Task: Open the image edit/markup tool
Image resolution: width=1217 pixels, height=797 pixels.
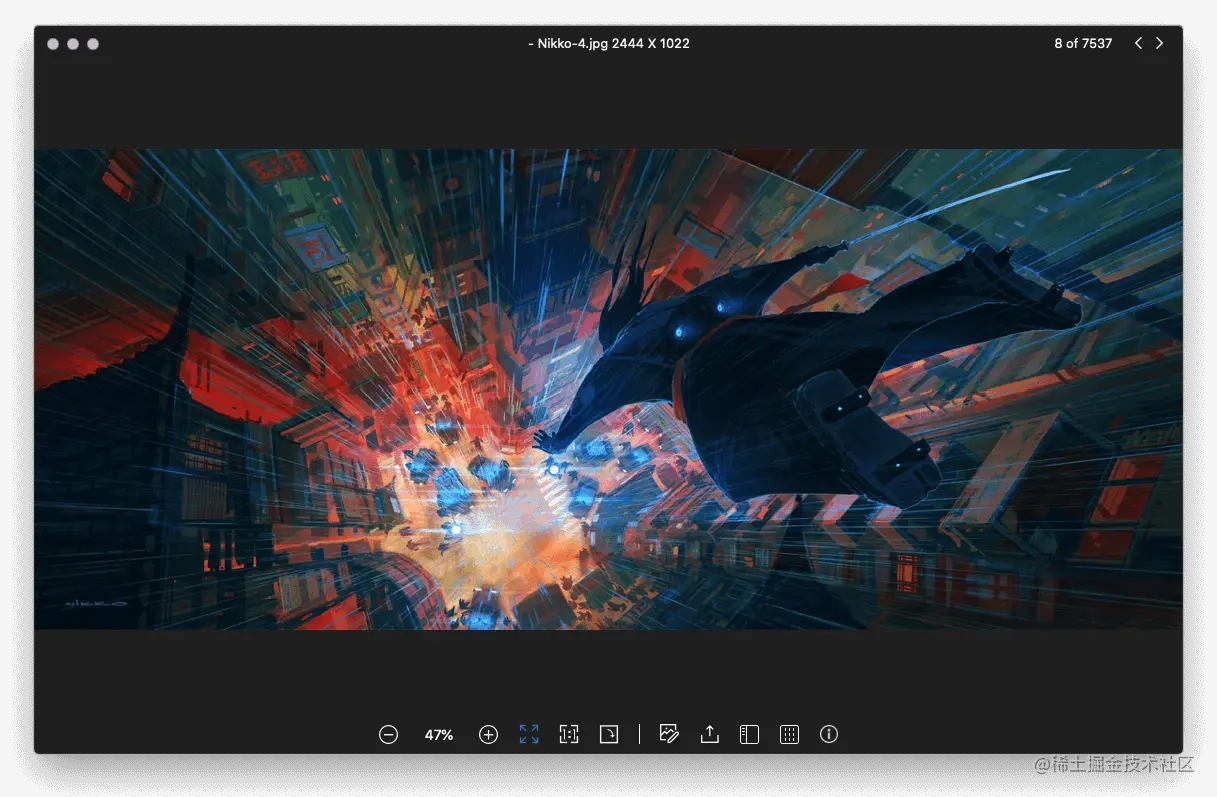Action: 669,735
